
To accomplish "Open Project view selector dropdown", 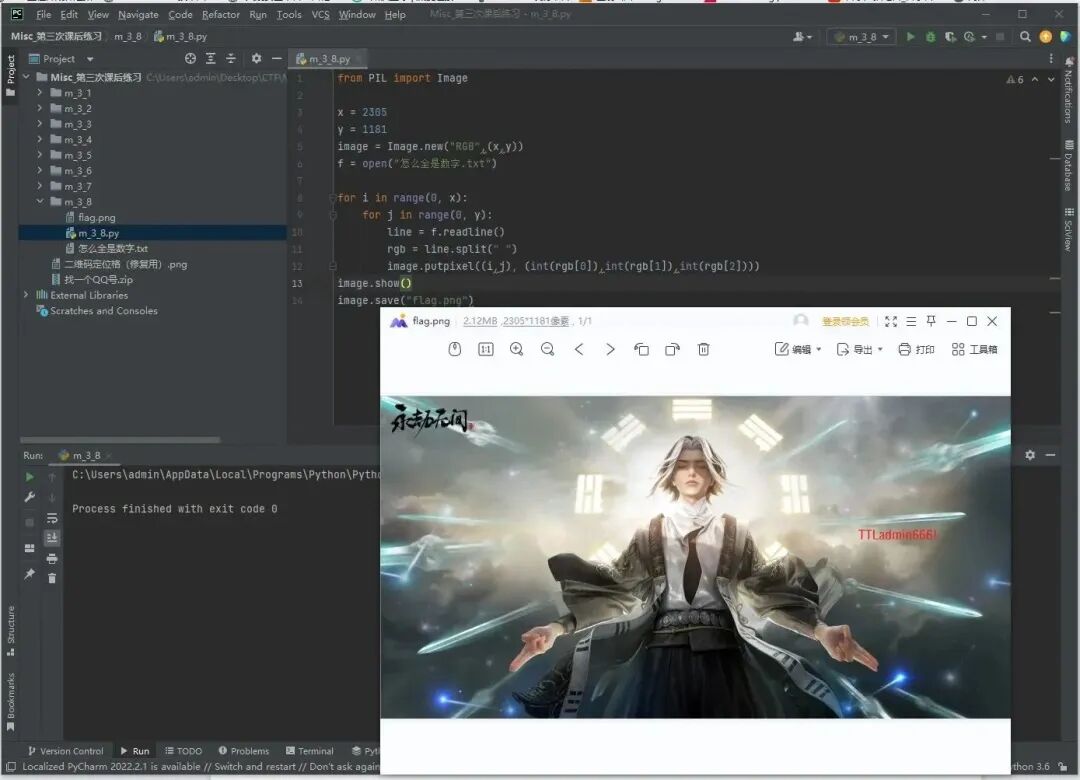I will click(x=61, y=59).
